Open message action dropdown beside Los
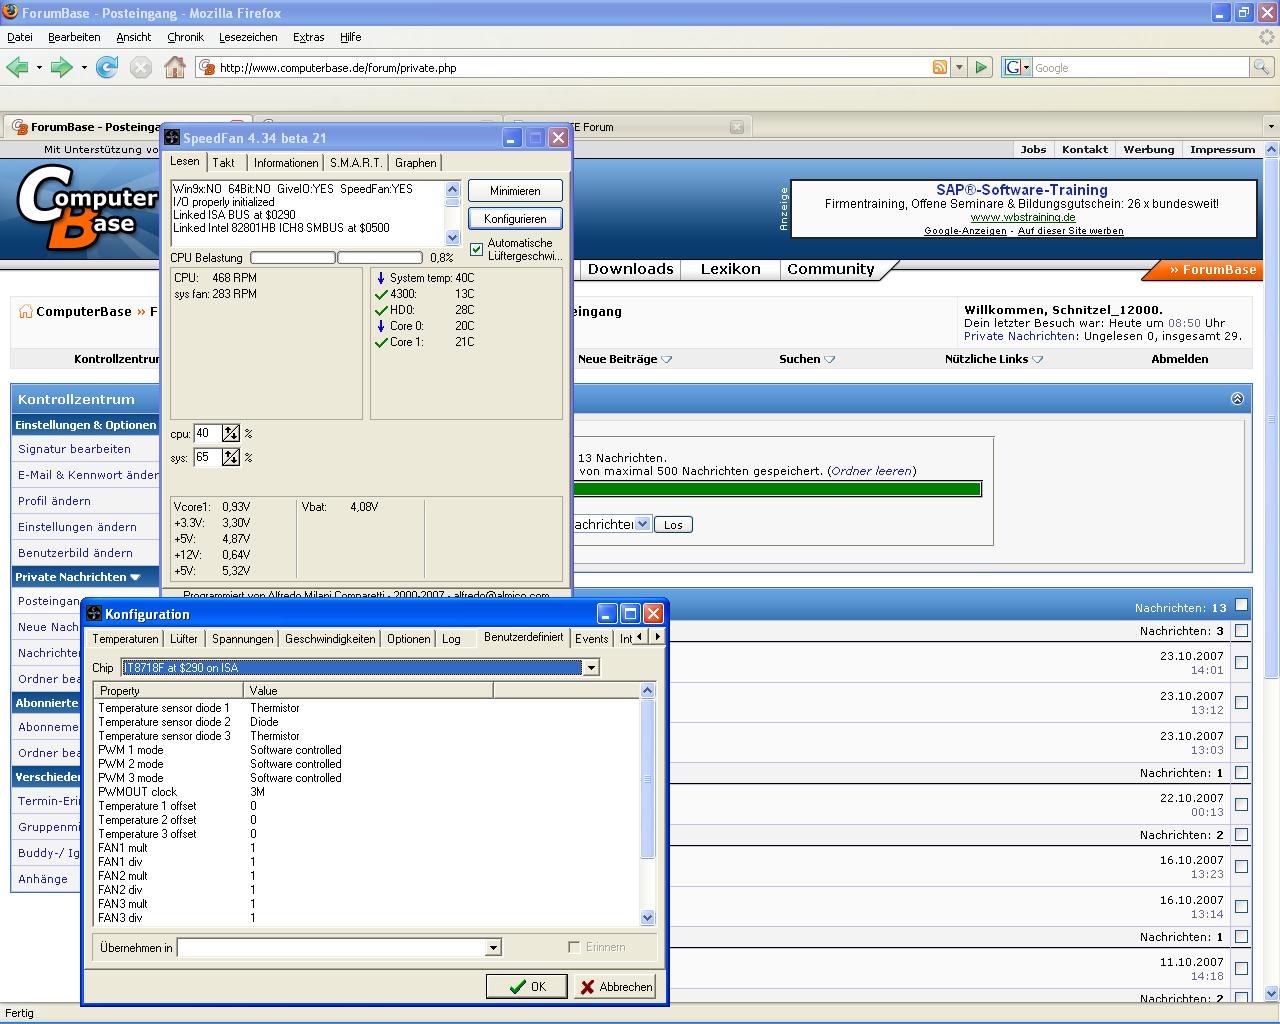Image resolution: width=1280 pixels, height=1024 pixels. point(642,524)
